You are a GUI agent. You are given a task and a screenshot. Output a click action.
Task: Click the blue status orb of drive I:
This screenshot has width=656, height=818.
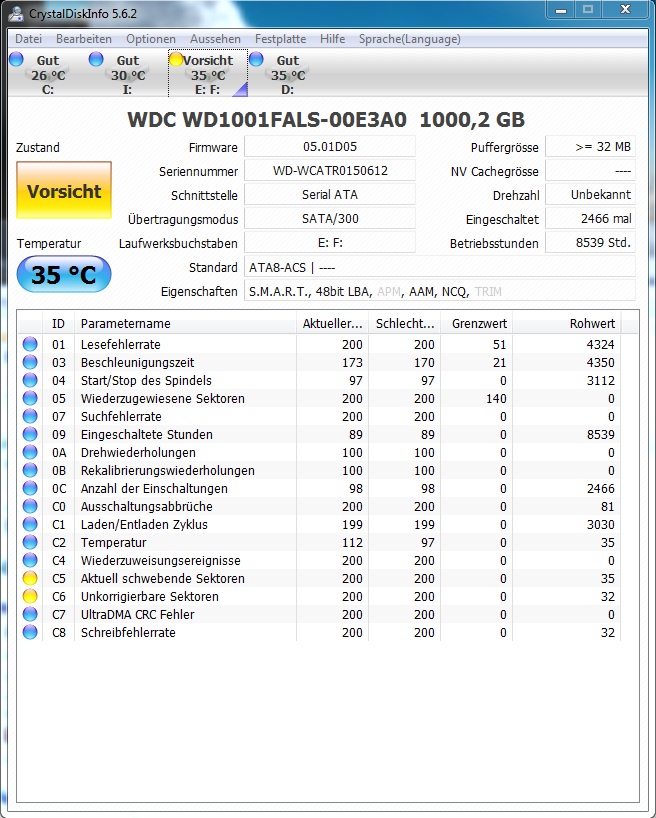(x=96, y=59)
